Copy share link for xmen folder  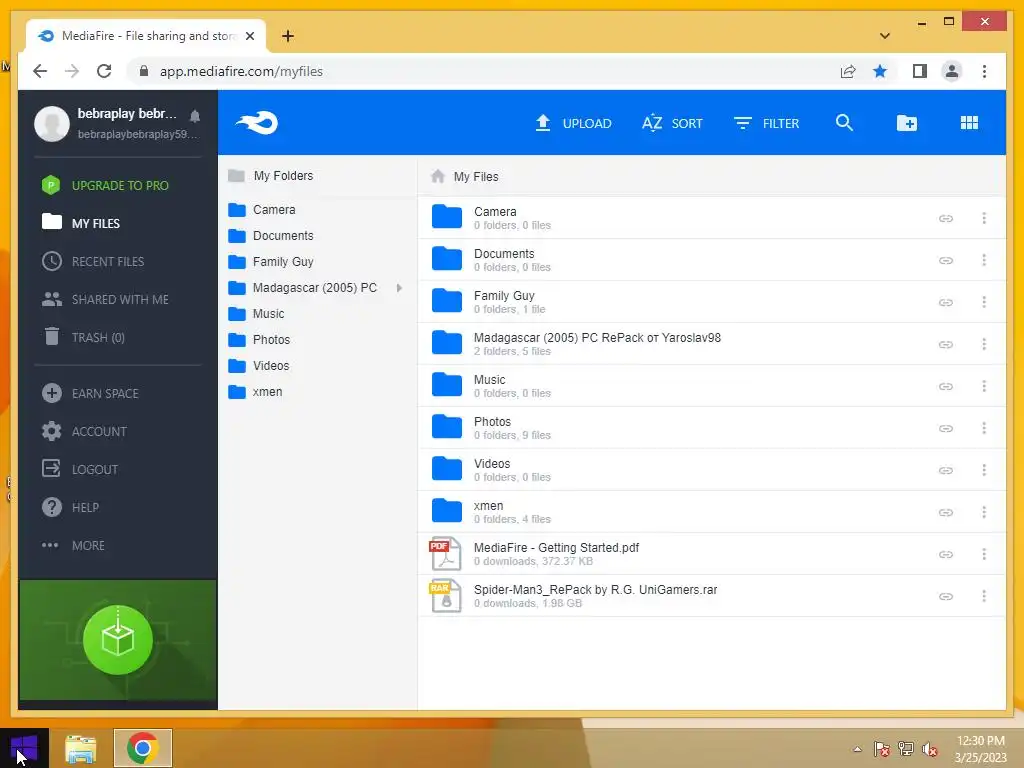[946, 513]
